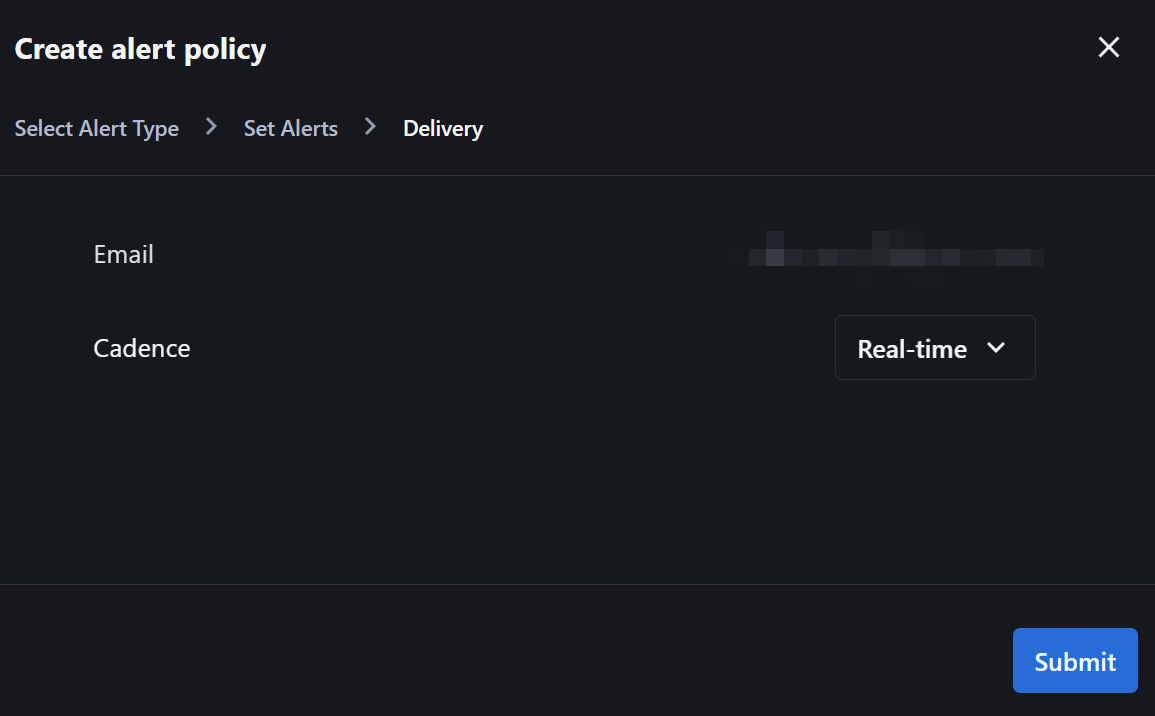Screen dimensions: 1155x716
Task: Expand the Cadence frequency options
Action: 935,348
